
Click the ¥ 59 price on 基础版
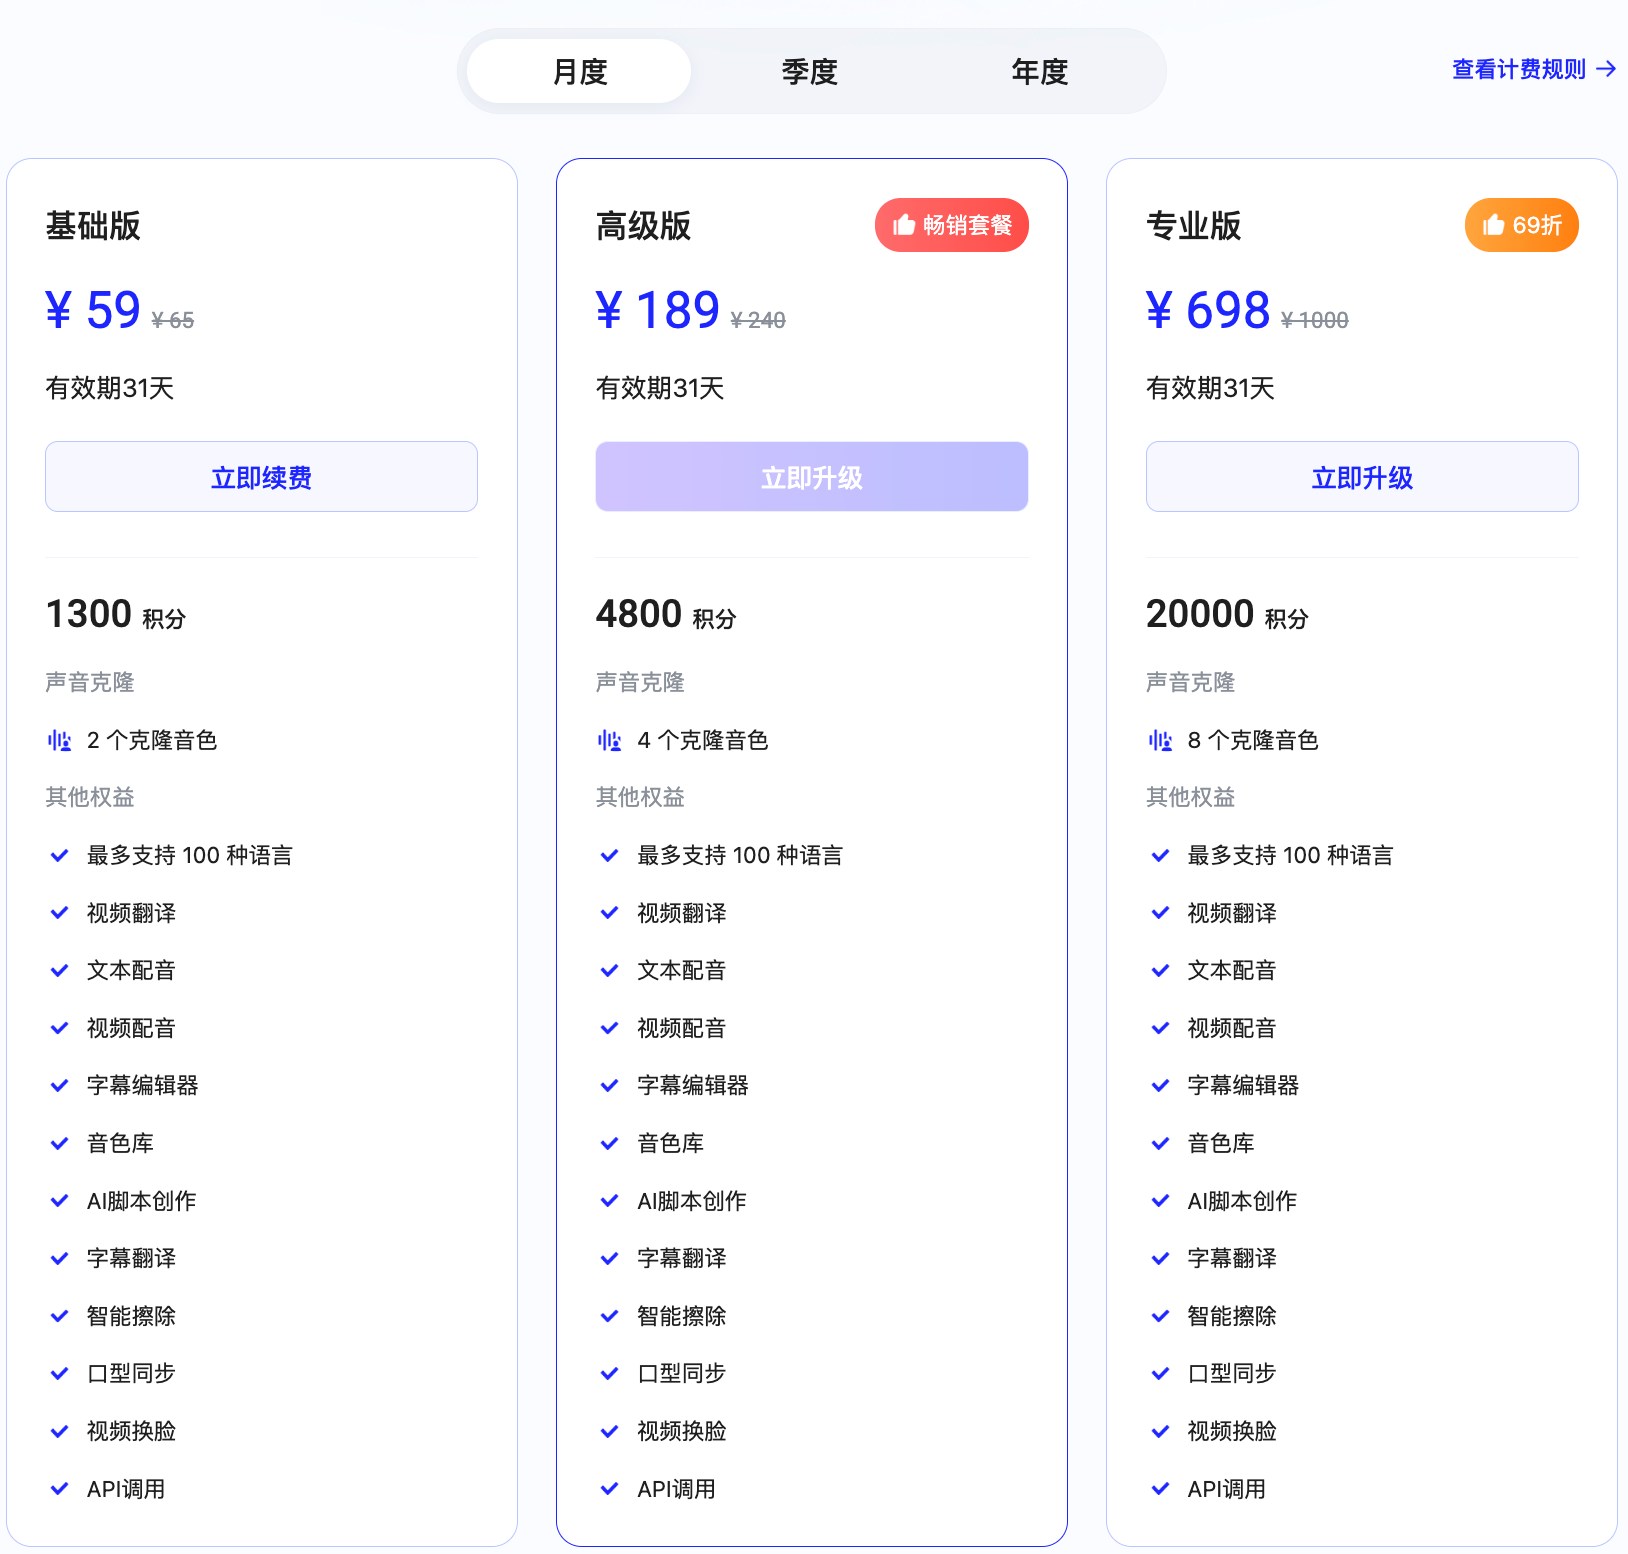coord(93,310)
